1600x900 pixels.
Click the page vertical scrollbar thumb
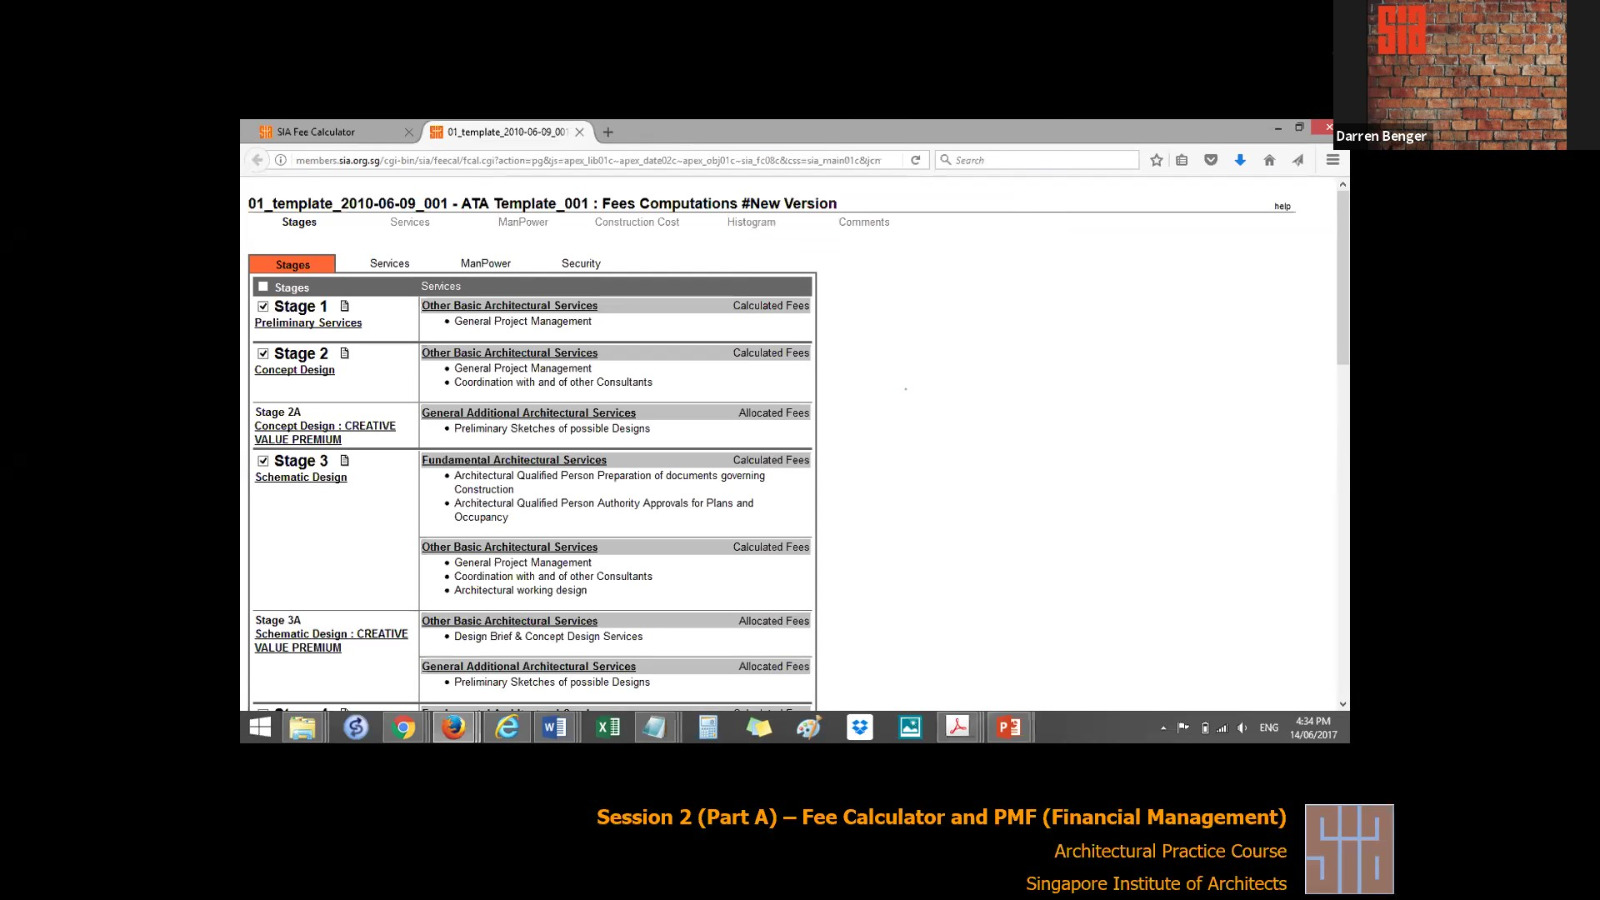tap(1342, 278)
